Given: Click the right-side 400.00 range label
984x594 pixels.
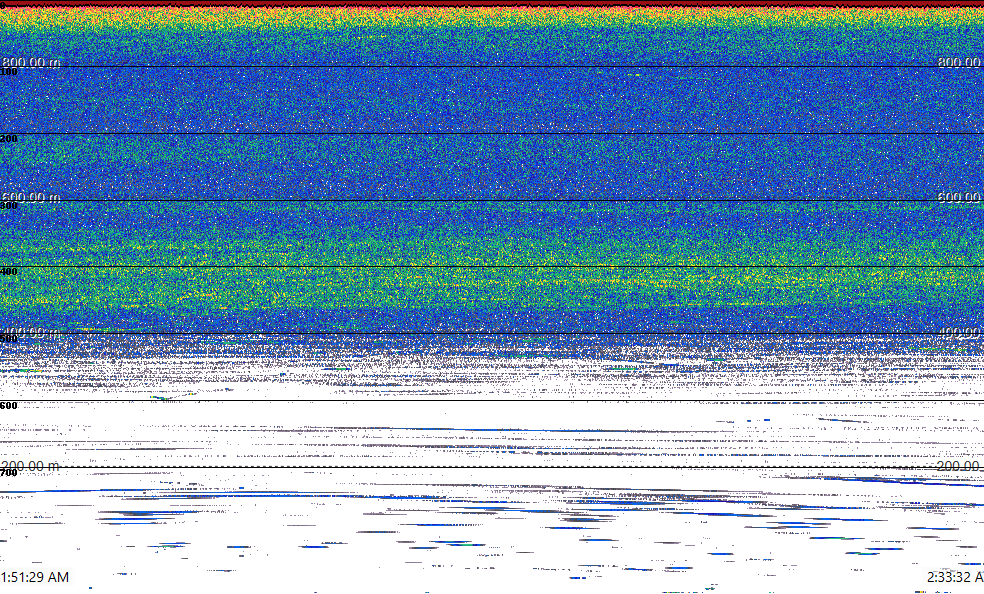Looking at the screenshot, I should coord(960,332).
